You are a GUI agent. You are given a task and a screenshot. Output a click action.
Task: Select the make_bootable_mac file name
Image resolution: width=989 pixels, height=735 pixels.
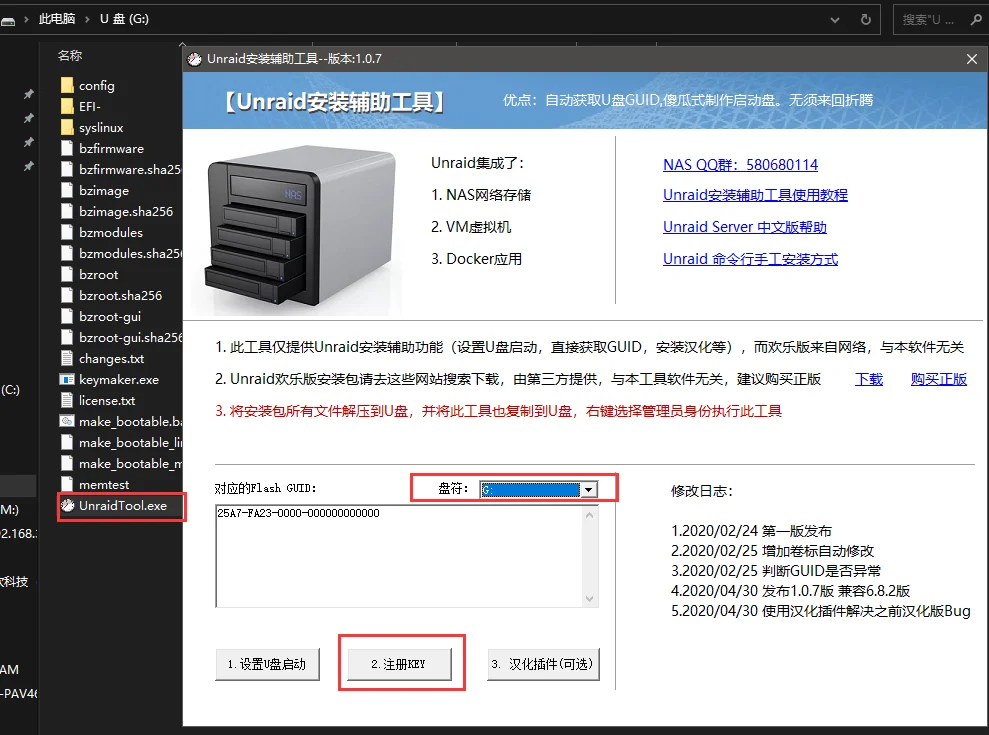tap(131, 463)
